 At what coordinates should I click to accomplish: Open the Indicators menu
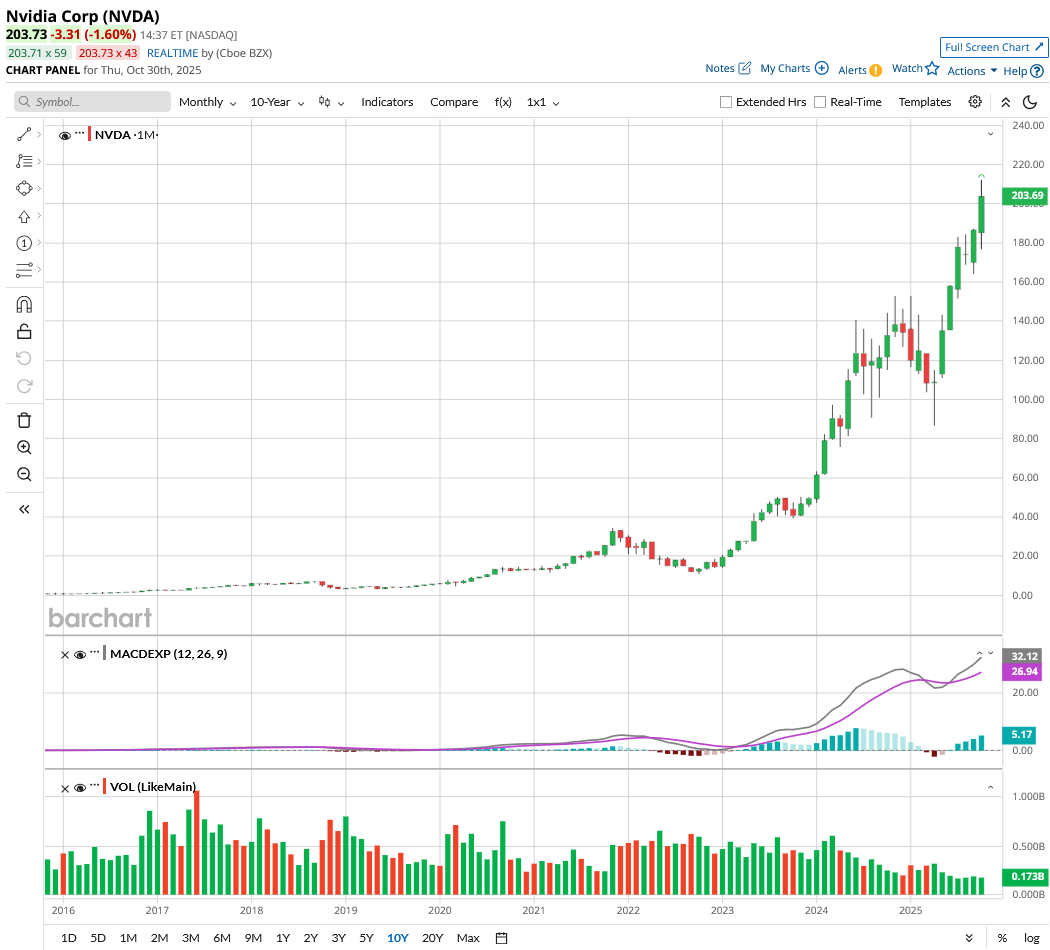[387, 102]
